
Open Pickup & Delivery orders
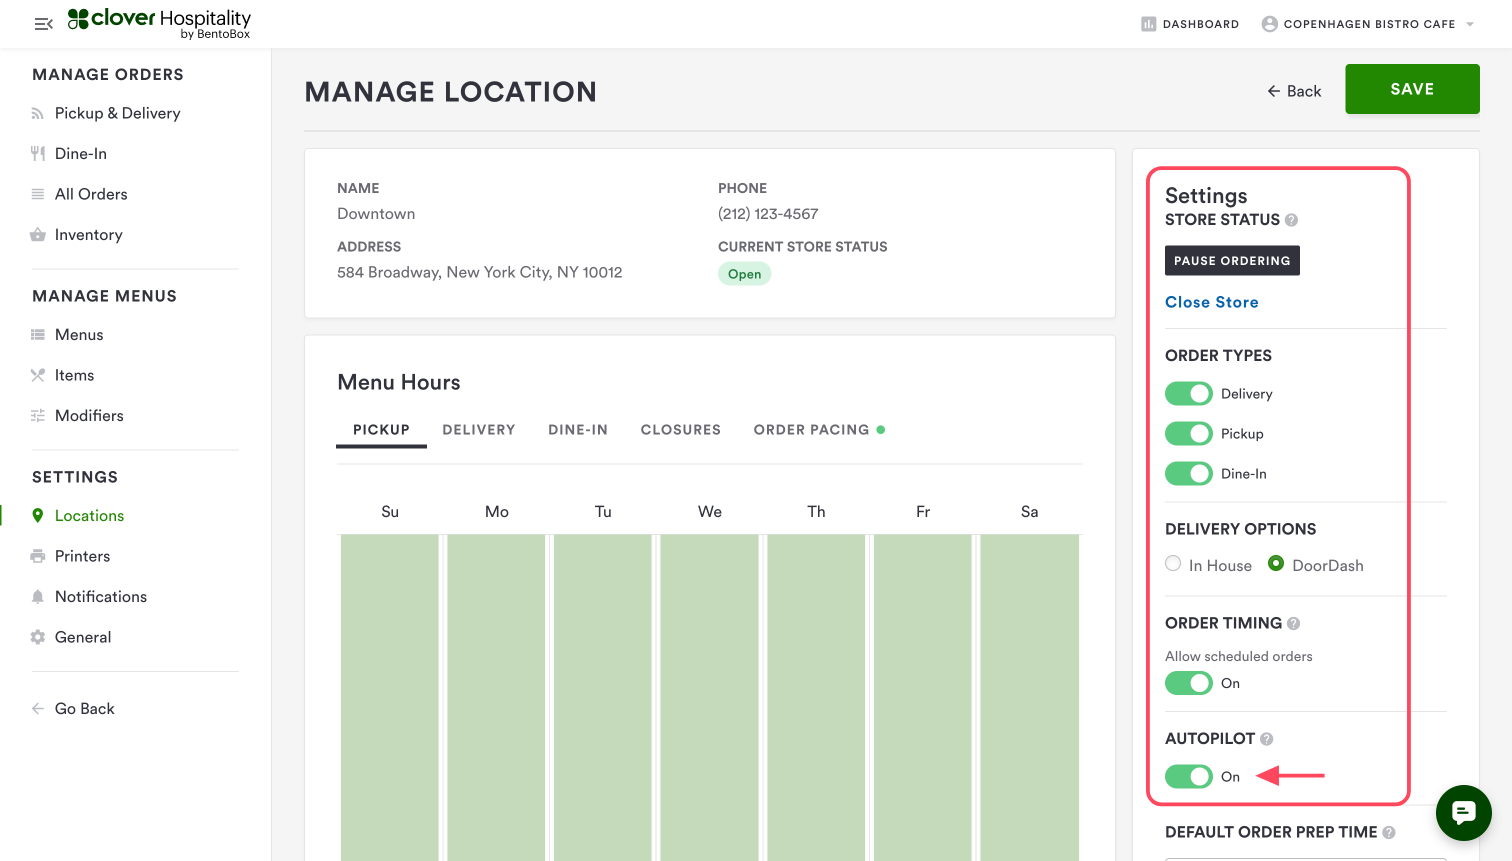[117, 113]
